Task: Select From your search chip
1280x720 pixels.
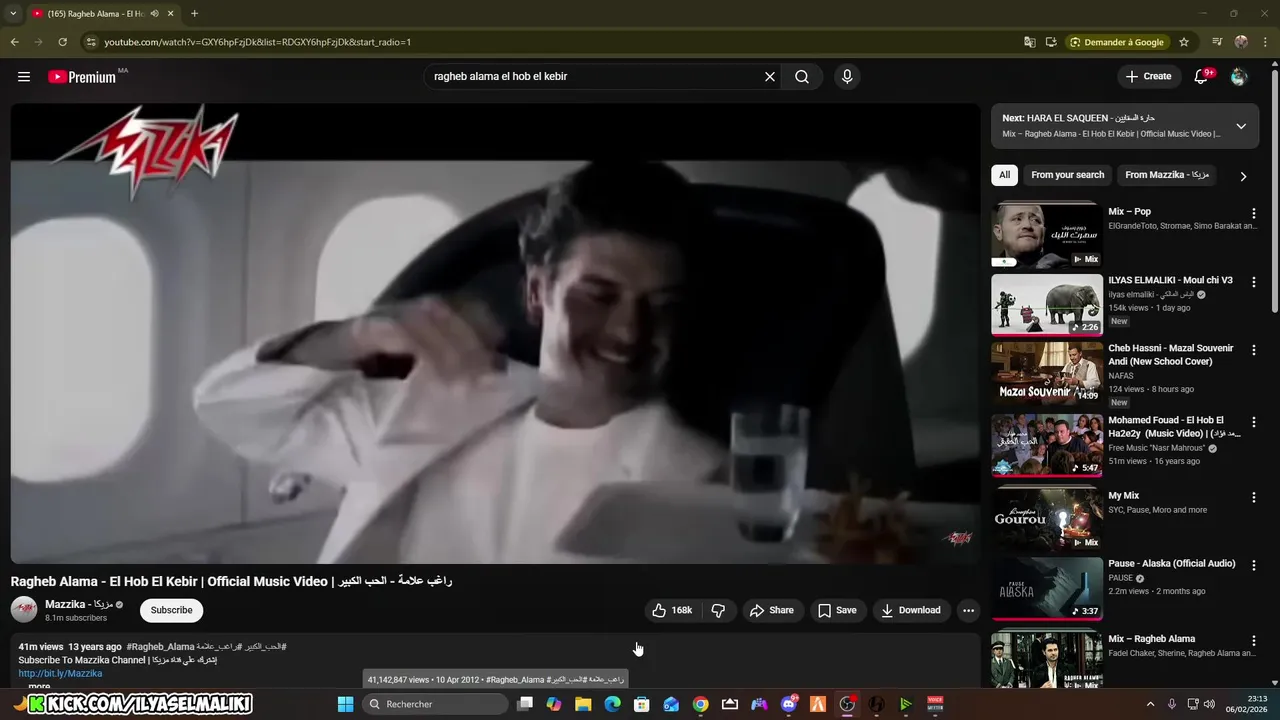Action: (x=1068, y=175)
